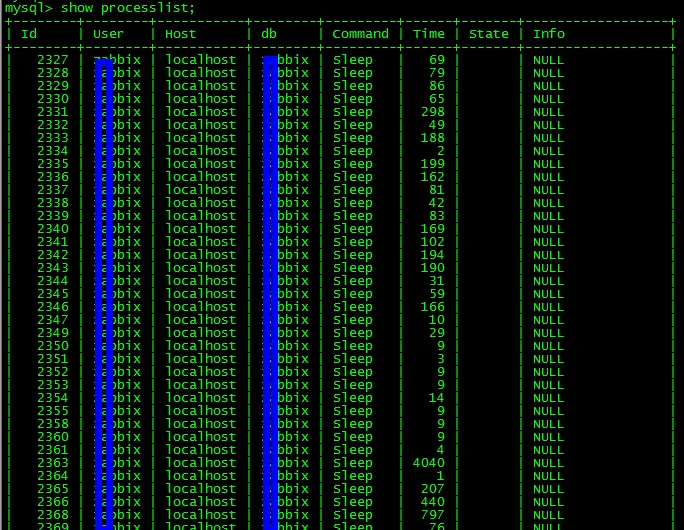684x530 pixels.
Task: Click the Time value 207
Action: (x=433, y=489)
